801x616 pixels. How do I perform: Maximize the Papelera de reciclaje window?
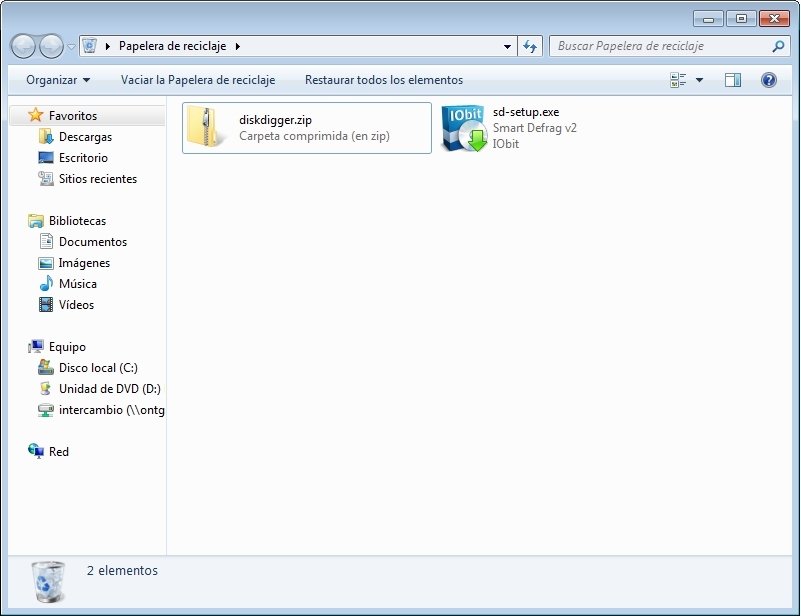[x=741, y=19]
